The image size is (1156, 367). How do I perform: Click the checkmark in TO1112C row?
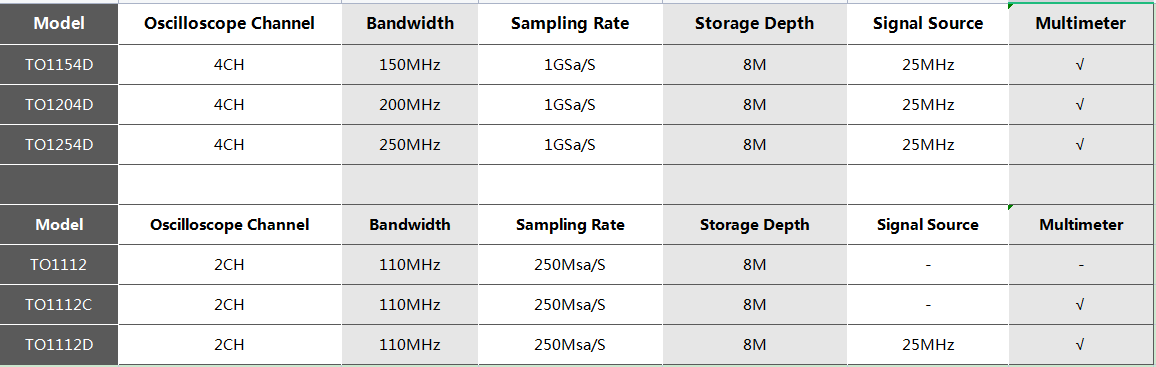coord(1082,304)
